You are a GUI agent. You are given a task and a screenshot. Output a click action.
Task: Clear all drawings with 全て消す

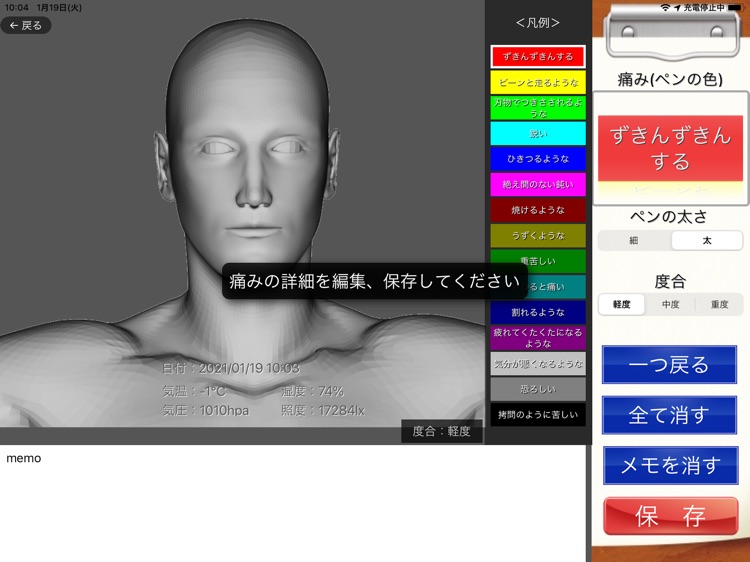click(669, 415)
